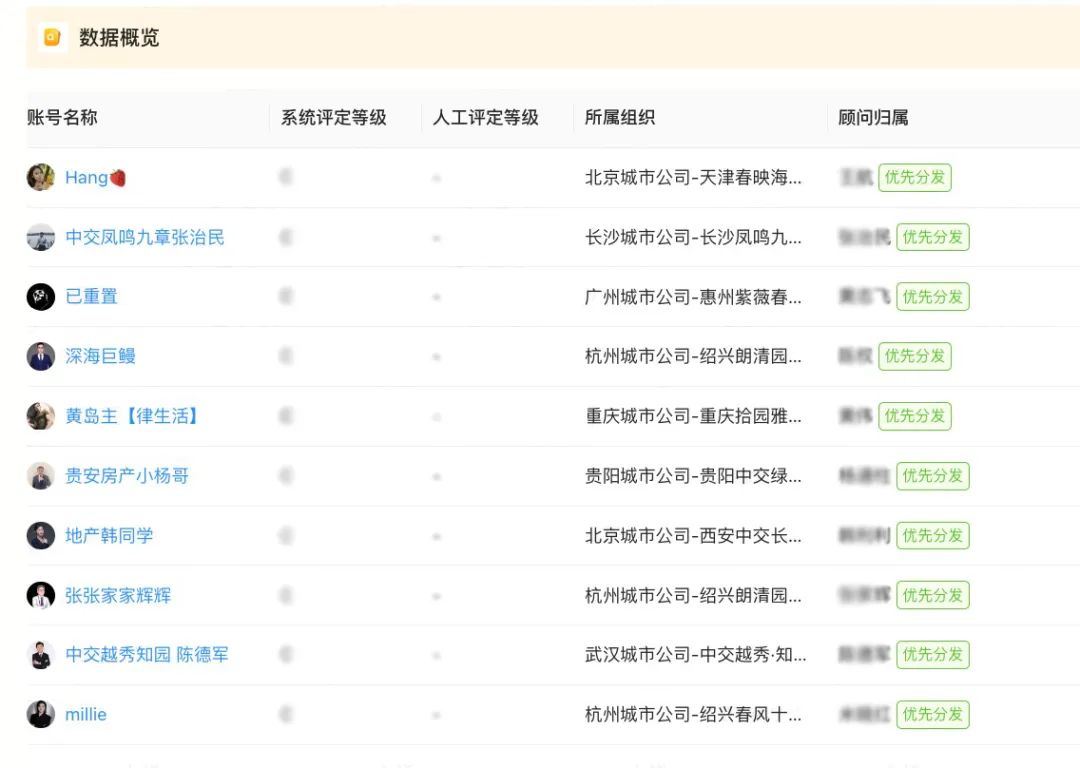Click avatar next to 黄岛主【律生活】
1080x768 pixels.
point(41,416)
